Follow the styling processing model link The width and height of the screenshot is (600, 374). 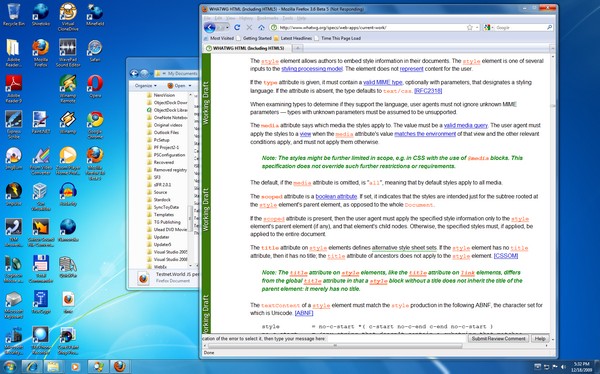point(312,69)
